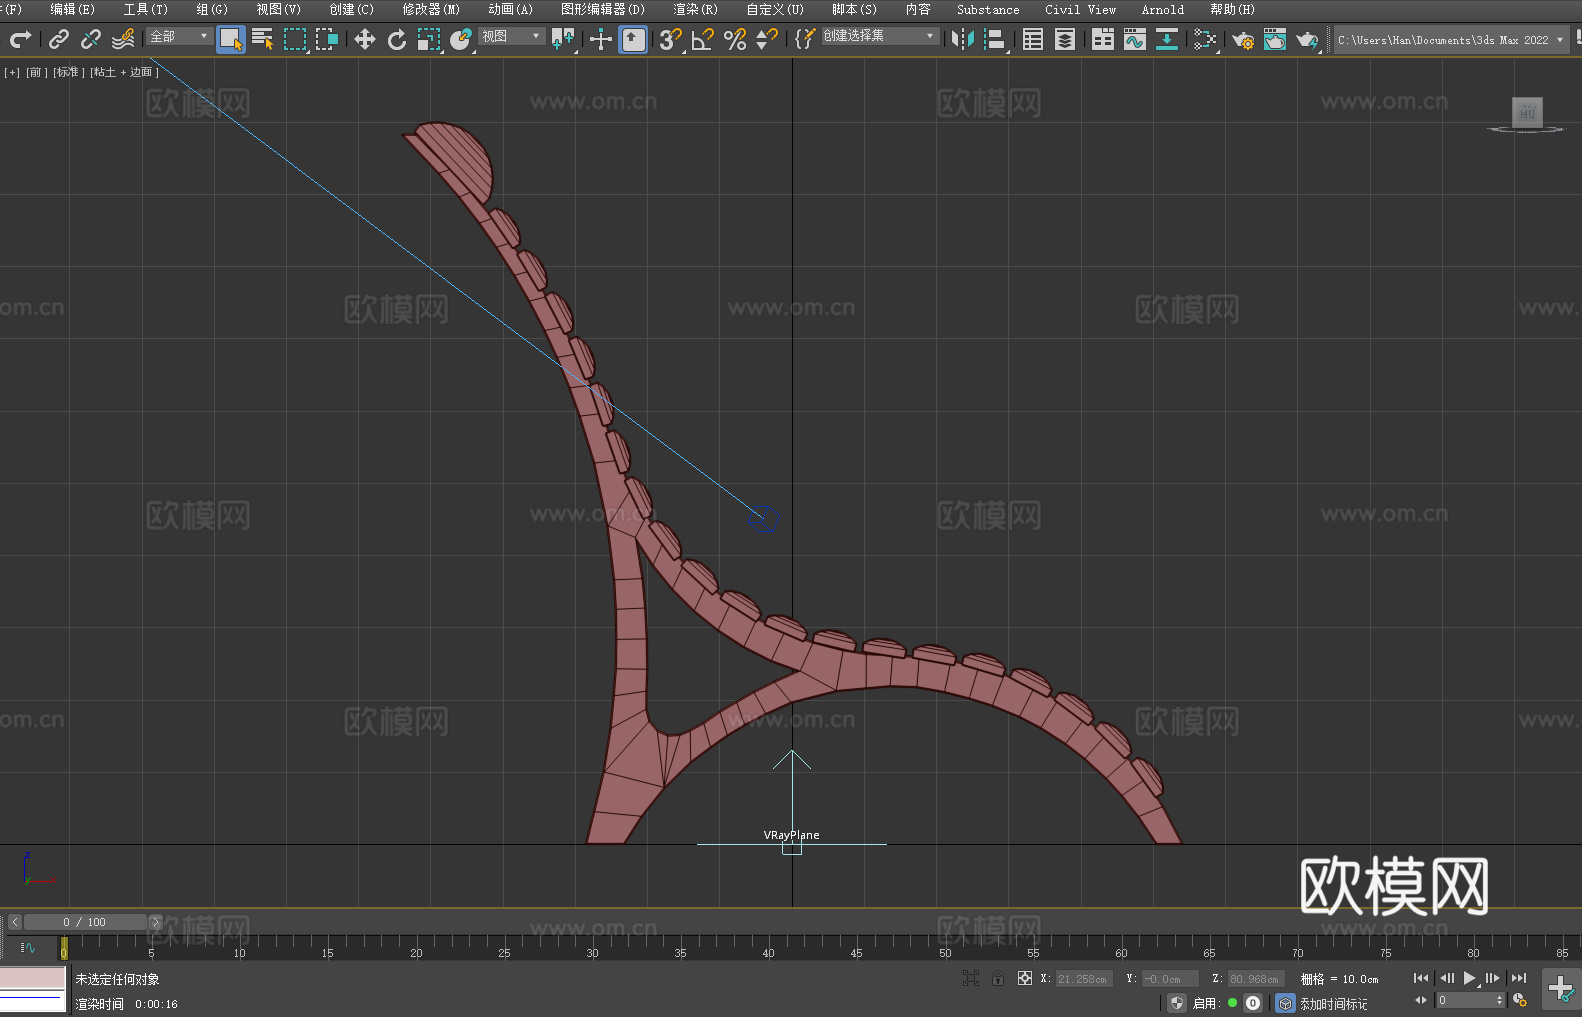The height and width of the screenshot is (1017, 1582).
Task: Open Render Setup teapot icon
Action: point(1243,39)
